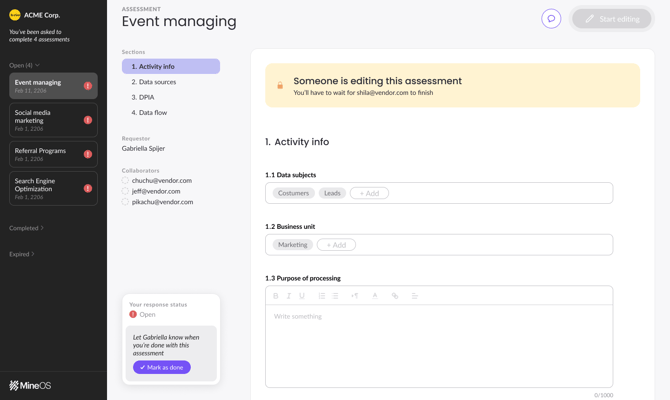Expand the Expired assessments group
Viewport: 670px width, 400px height.
pyautogui.click(x=21, y=254)
